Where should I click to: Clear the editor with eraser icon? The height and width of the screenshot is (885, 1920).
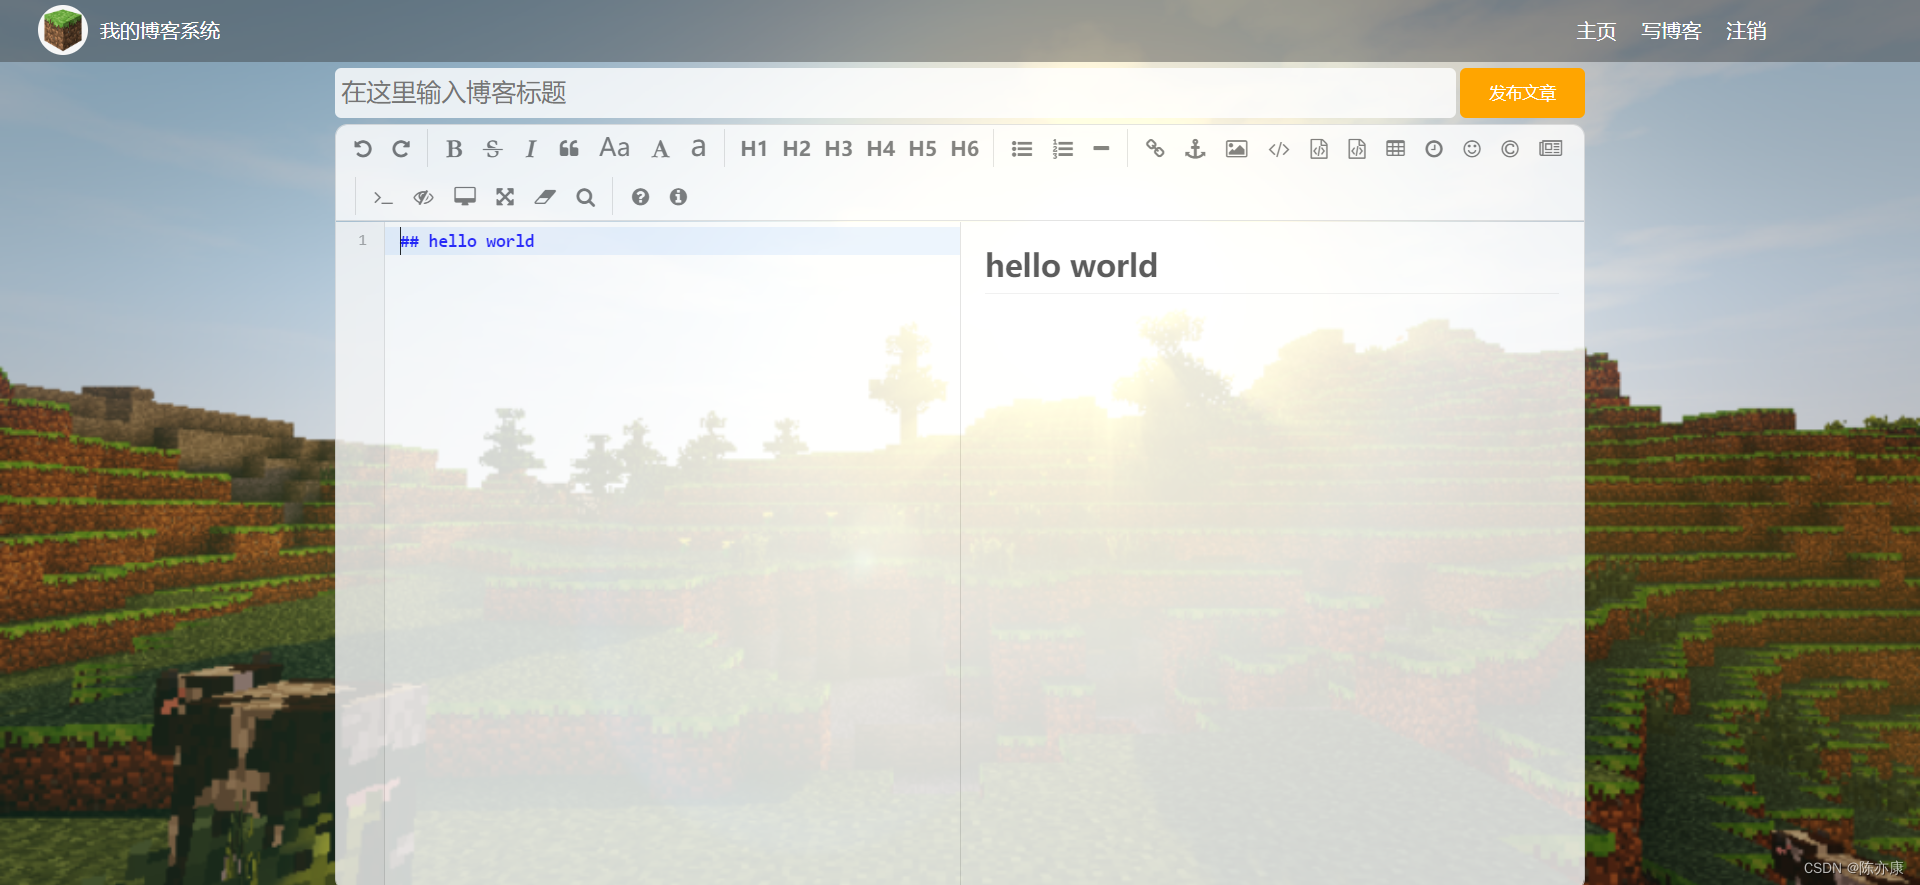(x=545, y=197)
